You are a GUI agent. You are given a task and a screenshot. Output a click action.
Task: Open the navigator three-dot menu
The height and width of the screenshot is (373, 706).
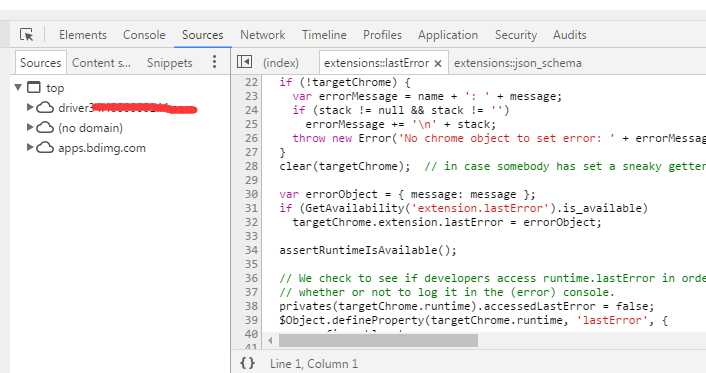(214, 62)
